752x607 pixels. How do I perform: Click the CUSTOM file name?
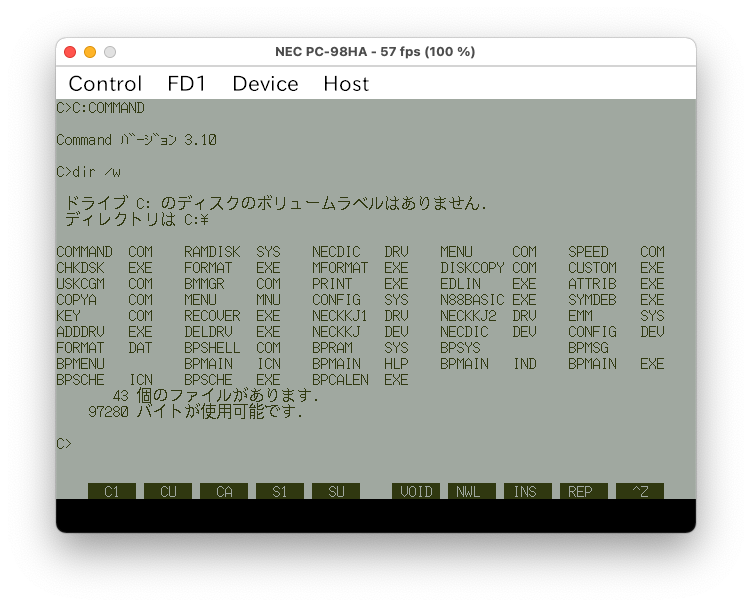[592, 268]
